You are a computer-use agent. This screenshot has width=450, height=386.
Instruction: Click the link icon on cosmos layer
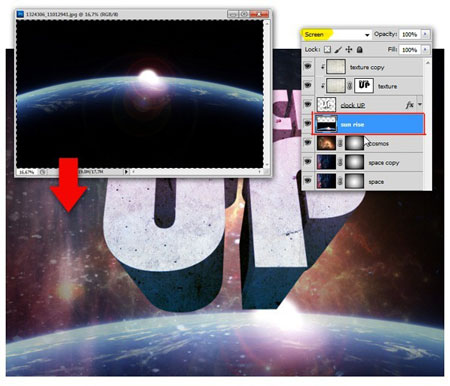[x=340, y=143]
